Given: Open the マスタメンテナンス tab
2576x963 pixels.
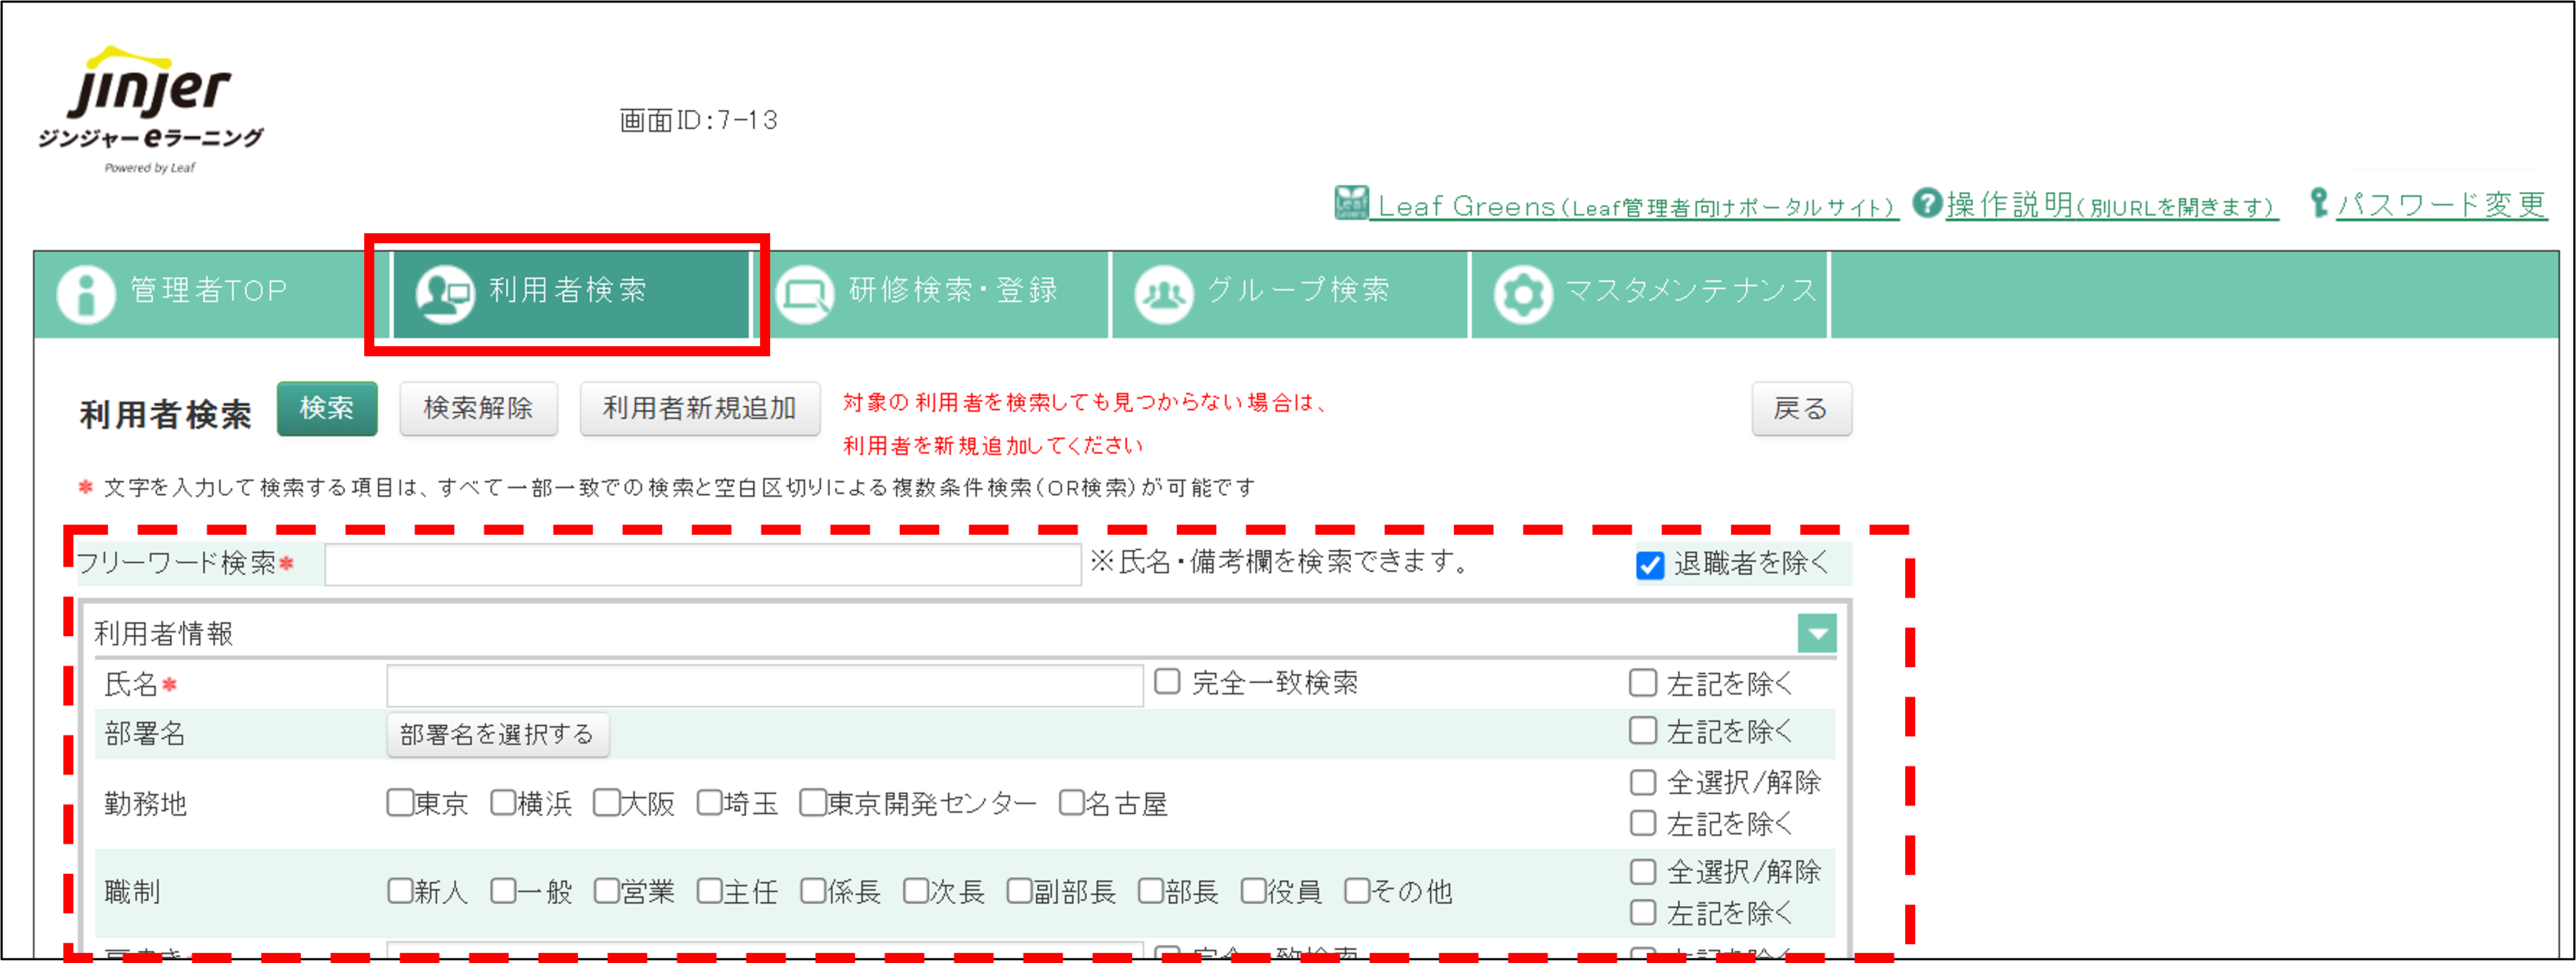Looking at the screenshot, I should [1650, 294].
